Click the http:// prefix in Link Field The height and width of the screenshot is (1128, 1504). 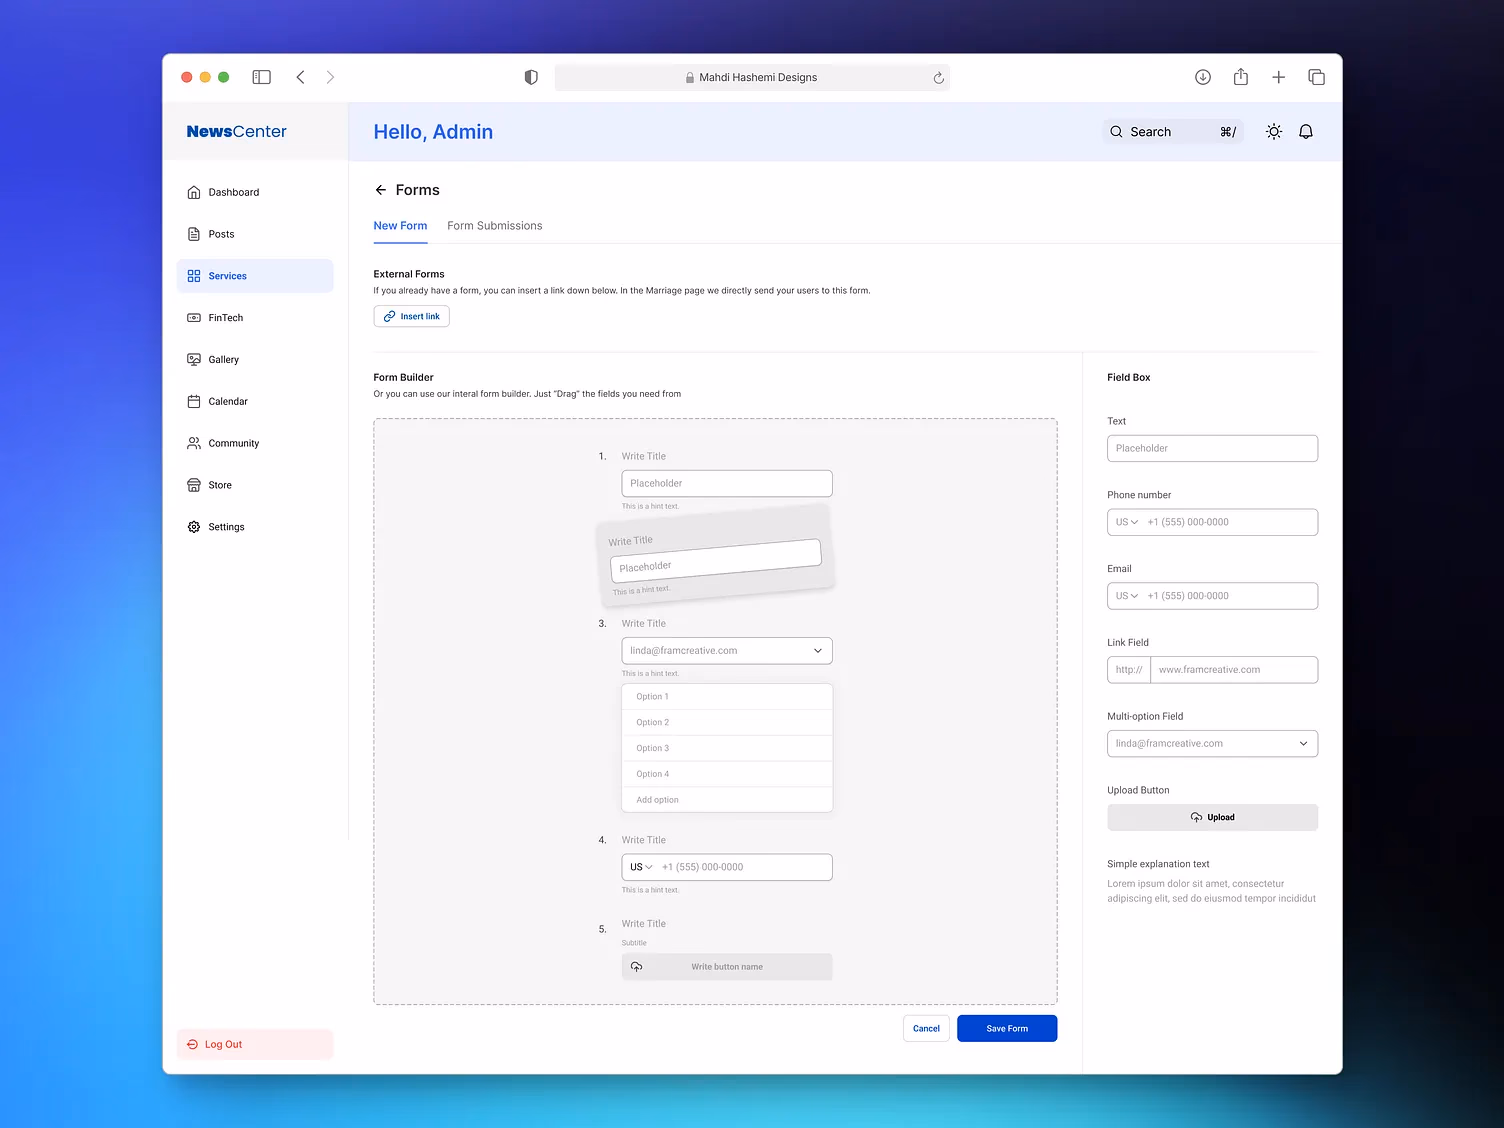tap(1129, 670)
